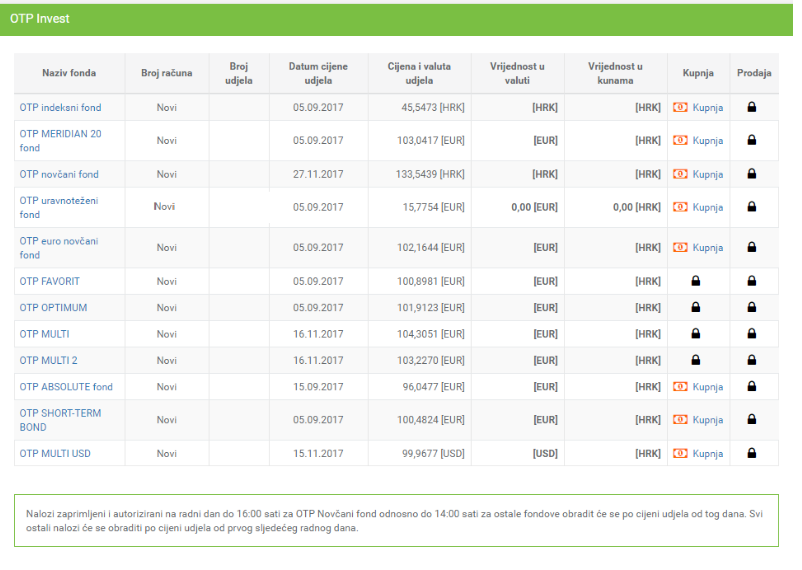Screen dimensions: 802x570
Task: Click the Prodaja lock for OTP MERIDIAN 20
Action: [x=752, y=140]
